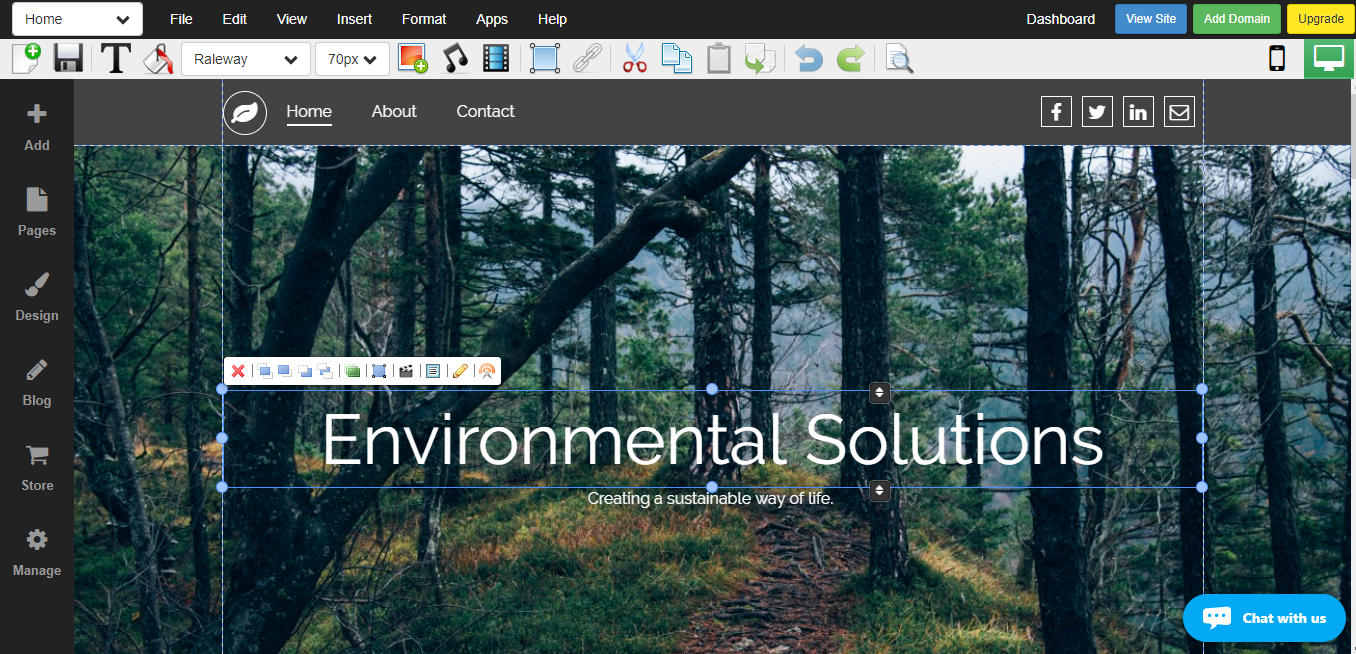1356x654 pixels.
Task: Insert audio with the music note icon
Action: pos(455,59)
